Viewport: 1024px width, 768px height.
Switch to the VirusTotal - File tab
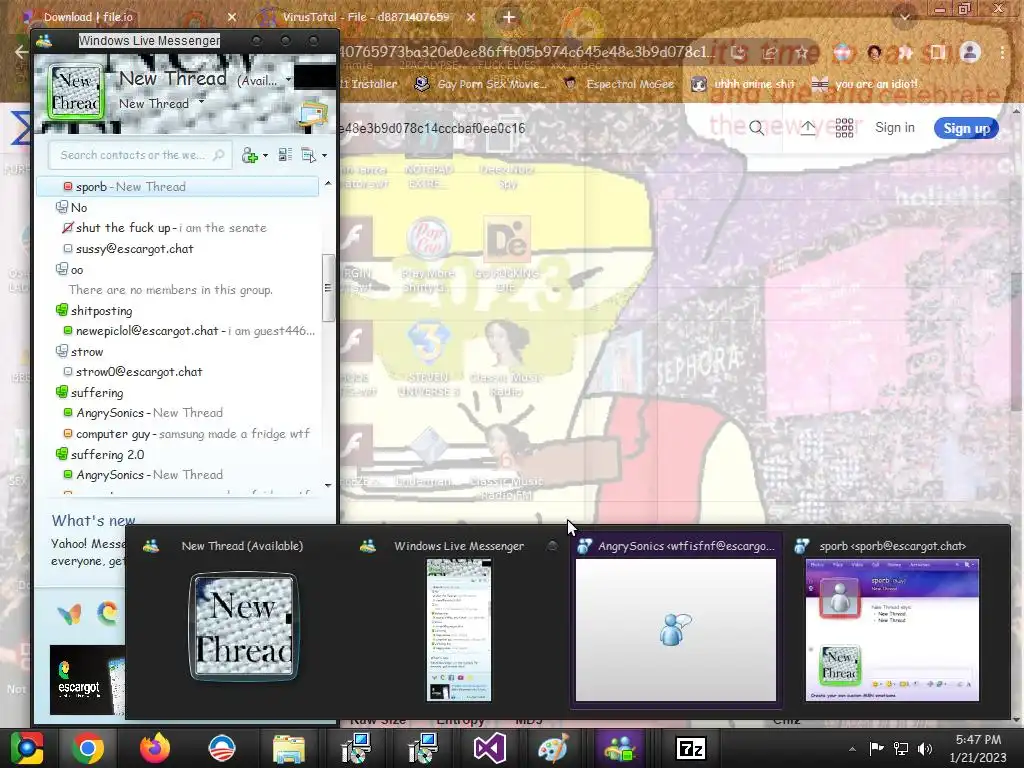(x=366, y=17)
